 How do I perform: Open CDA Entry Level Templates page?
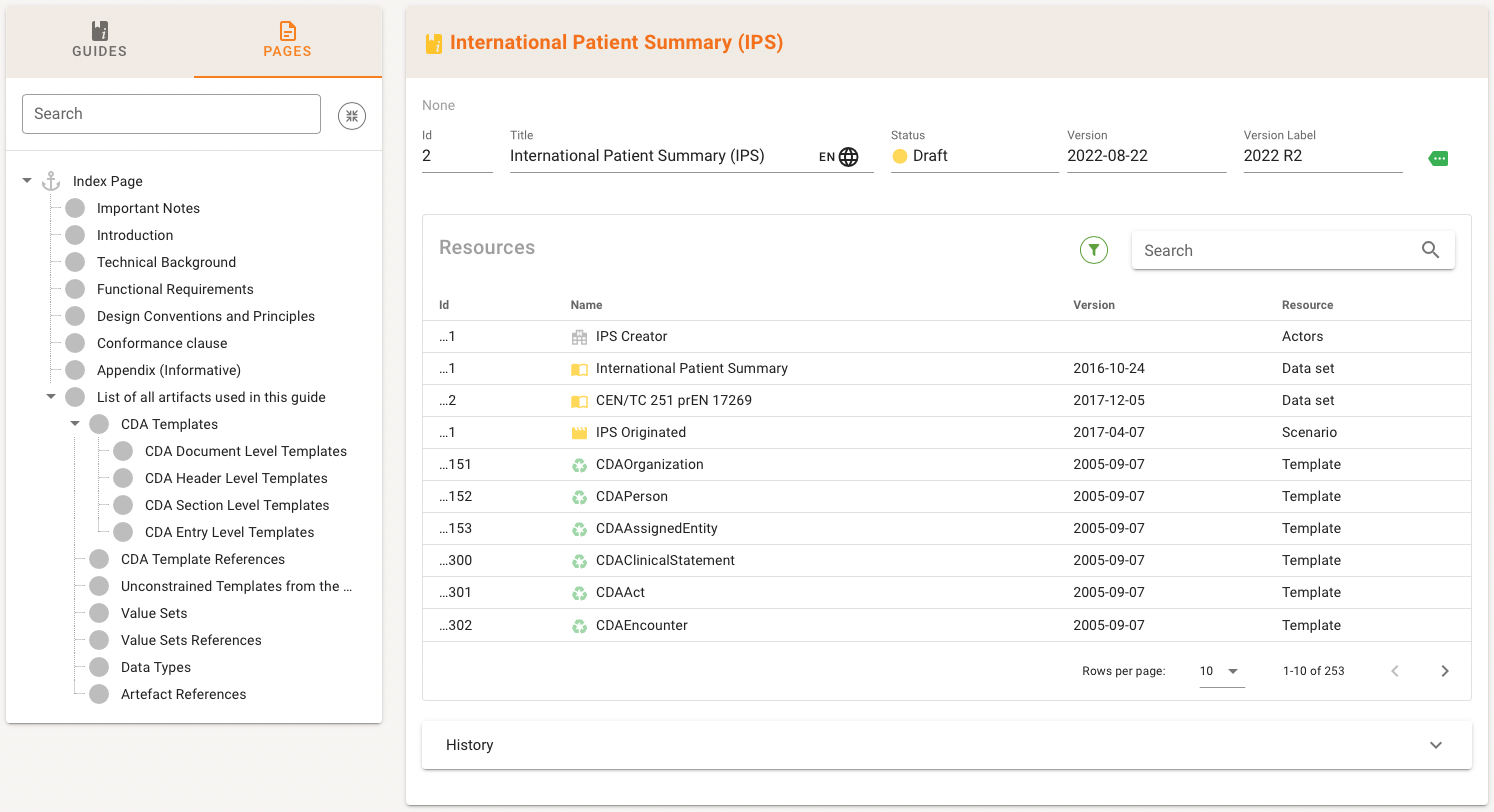pyautogui.click(x=229, y=532)
